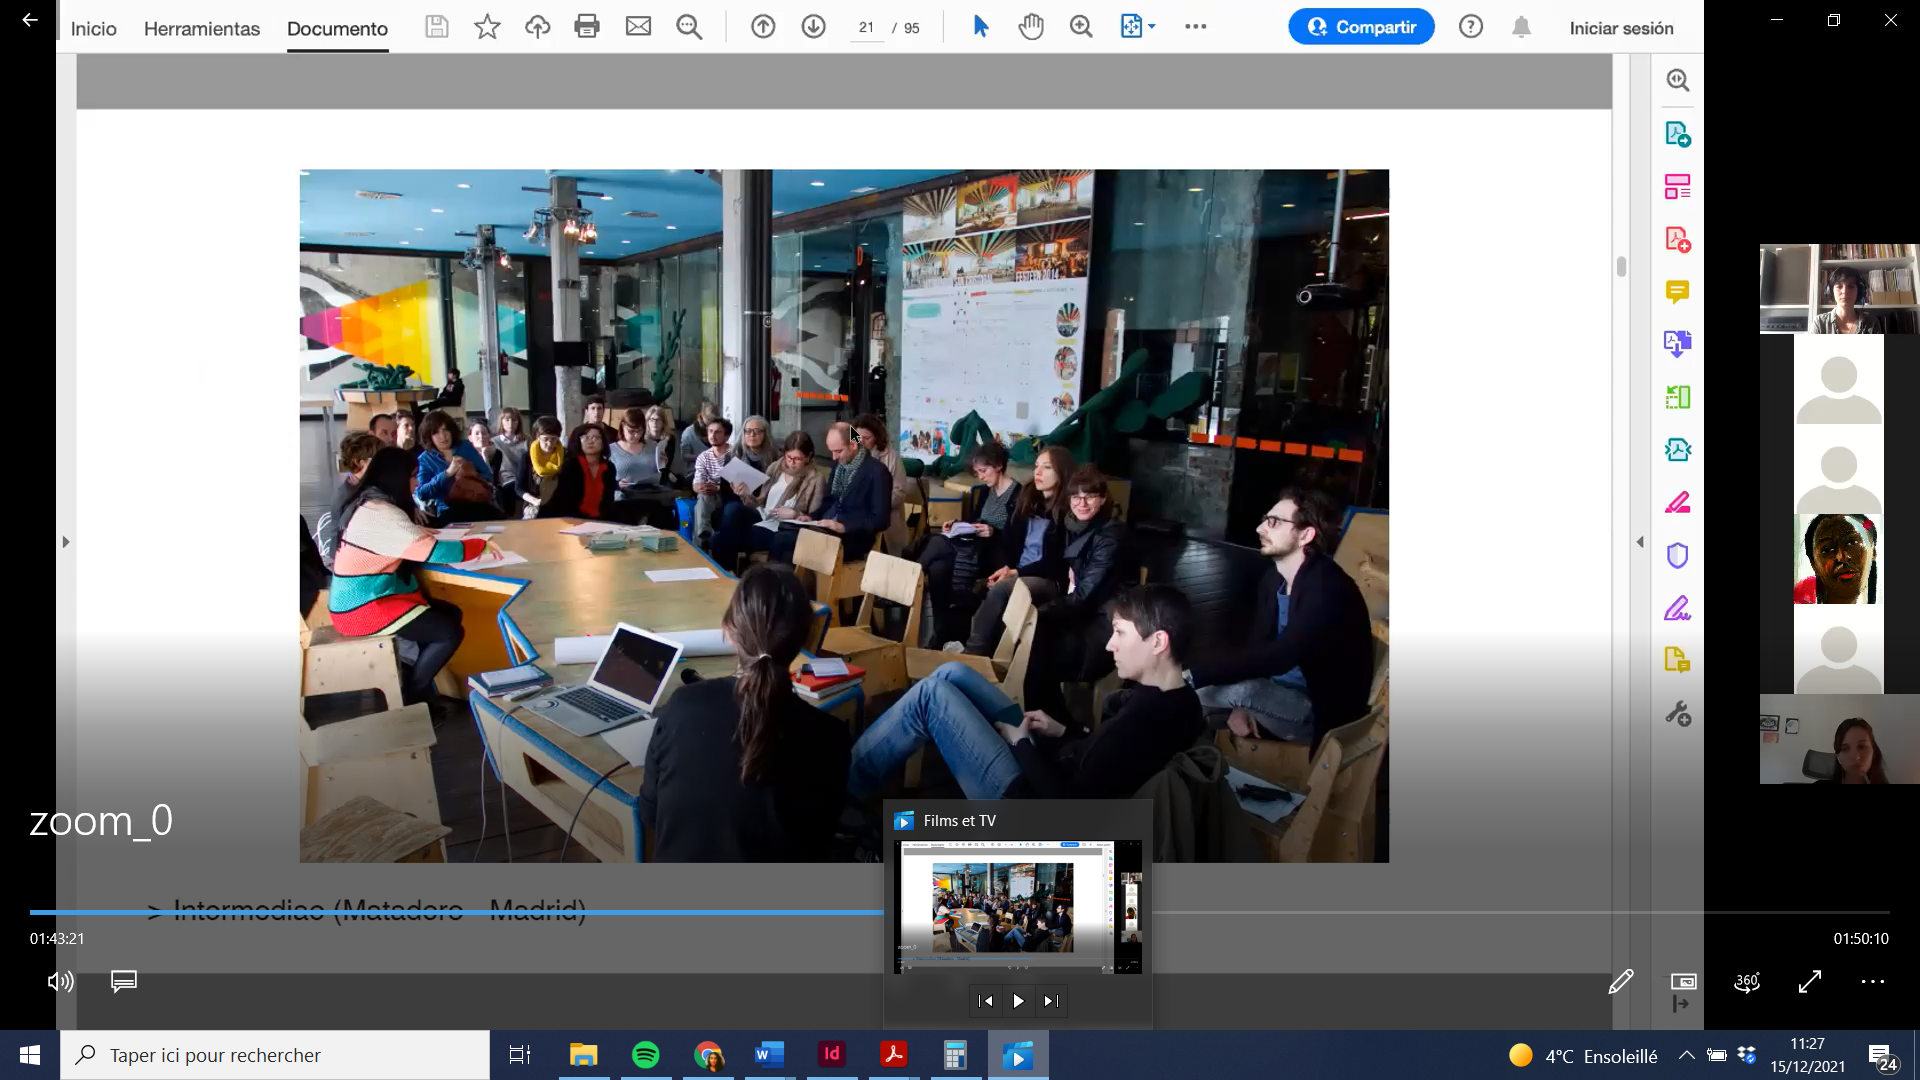Open the fit page dropdown arrow
Viewport: 1920px width, 1080px height.
click(x=1152, y=27)
